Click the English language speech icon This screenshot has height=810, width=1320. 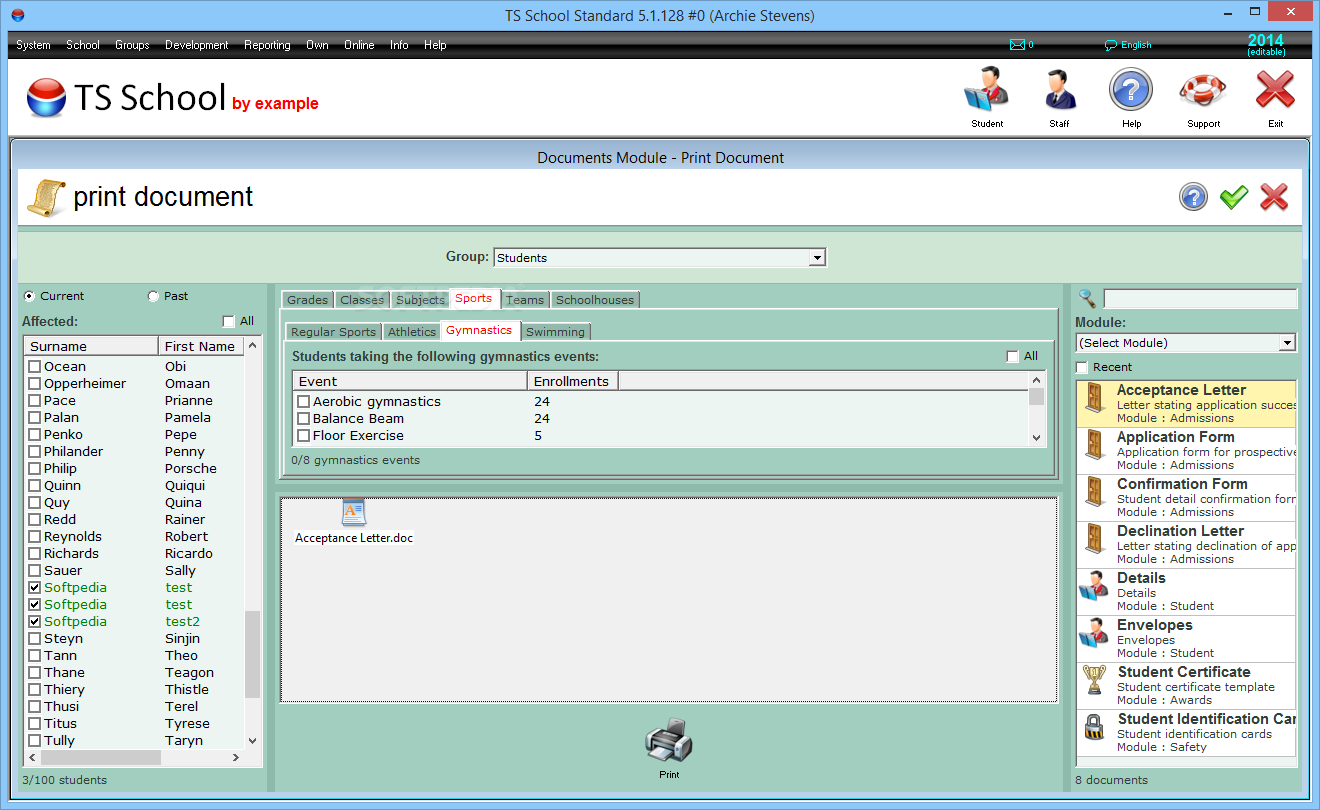[1110, 45]
